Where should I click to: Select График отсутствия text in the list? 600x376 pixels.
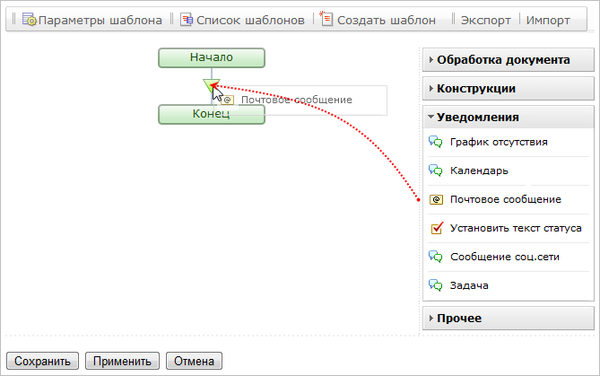pyautogui.click(x=499, y=142)
